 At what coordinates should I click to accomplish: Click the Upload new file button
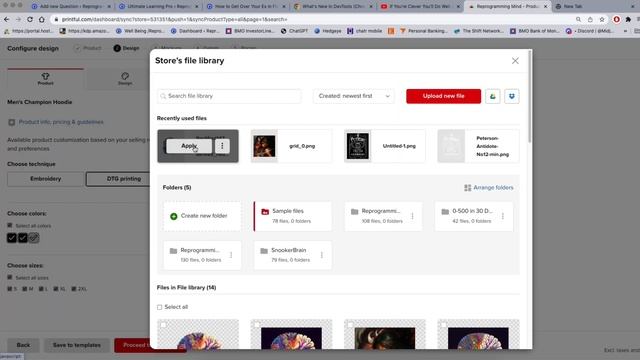(x=443, y=96)
